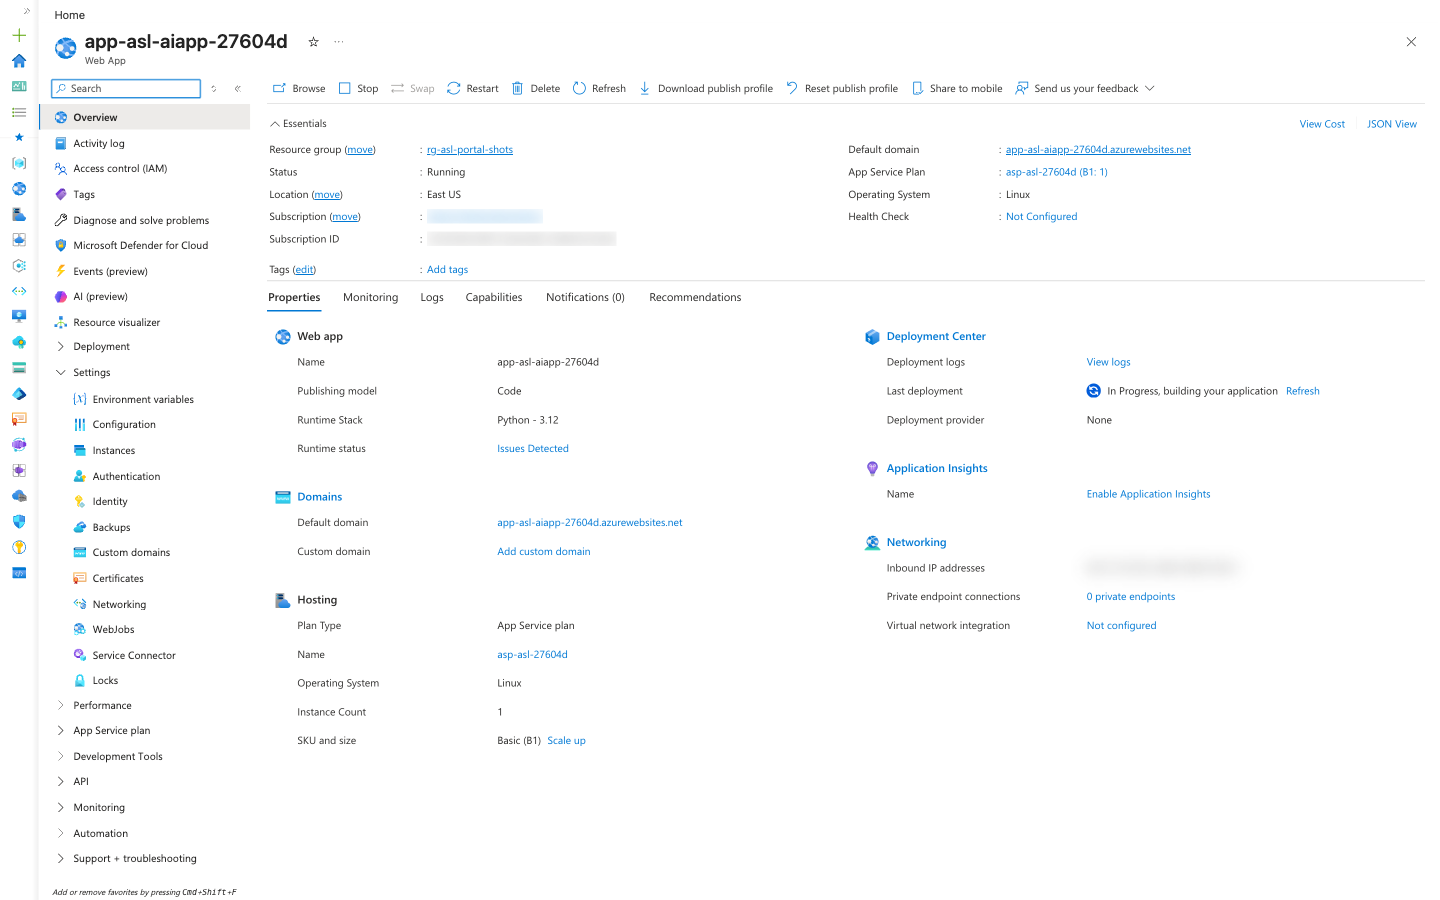Image resolution: width=1440 pixels, height=900 pixels.
Task: Click Enable Application Insights link
Action: tap(1148, 494)
